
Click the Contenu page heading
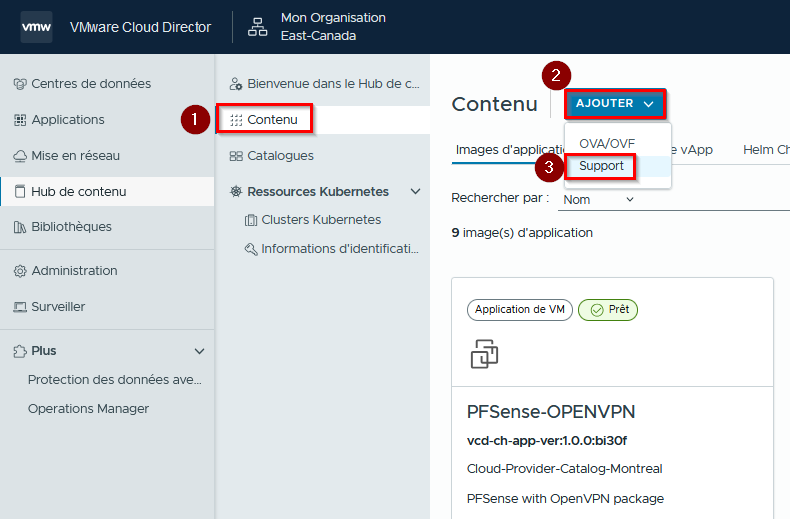[495, 104]
